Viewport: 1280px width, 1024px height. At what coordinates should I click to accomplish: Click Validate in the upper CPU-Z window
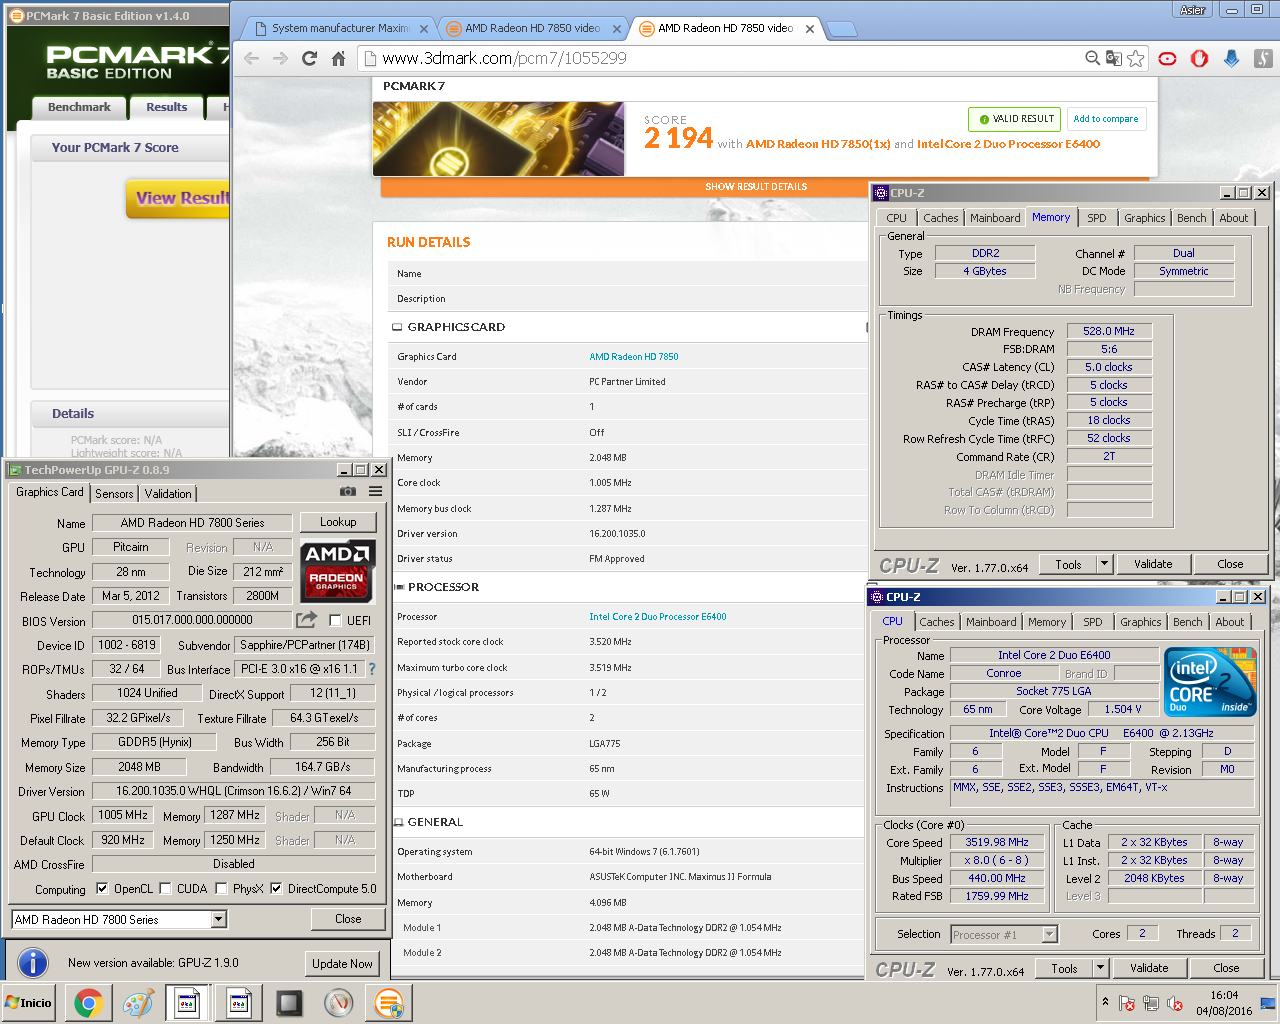(1153, 564)
